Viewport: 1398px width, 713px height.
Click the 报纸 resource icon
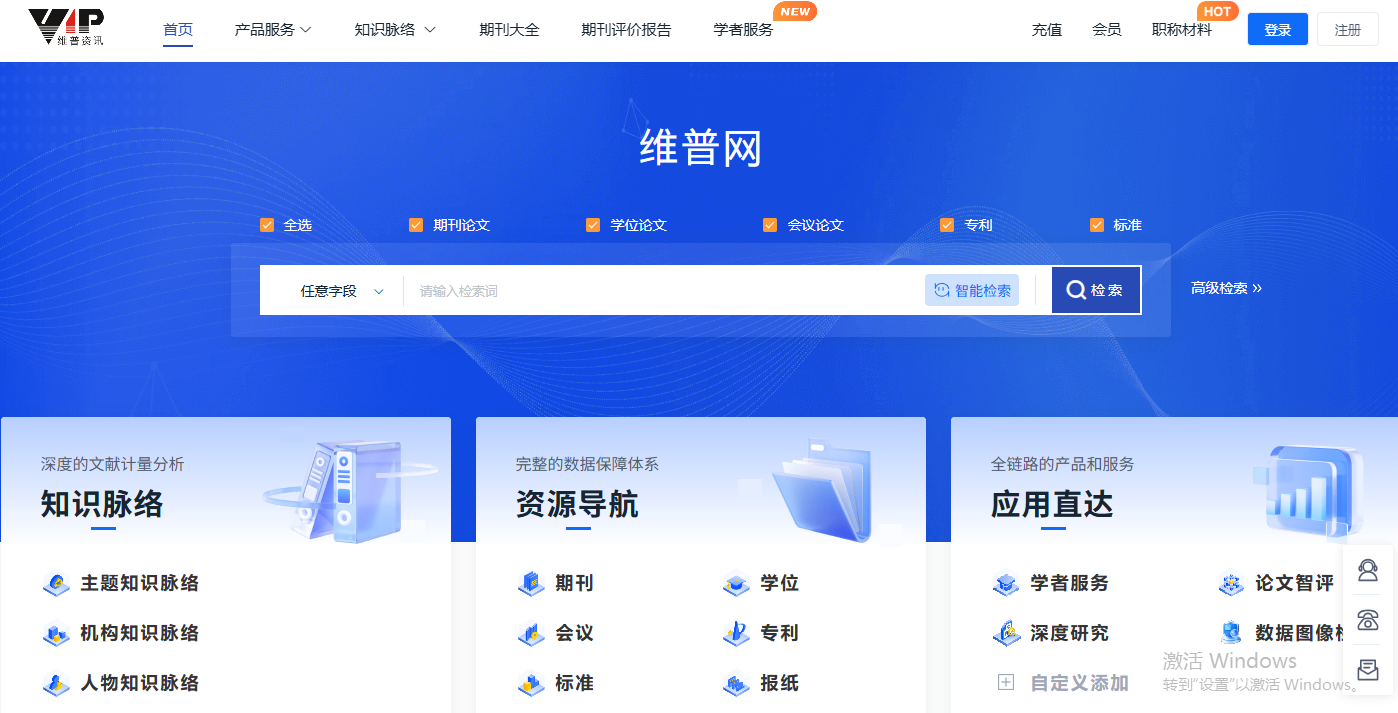[x=736, y=683]
